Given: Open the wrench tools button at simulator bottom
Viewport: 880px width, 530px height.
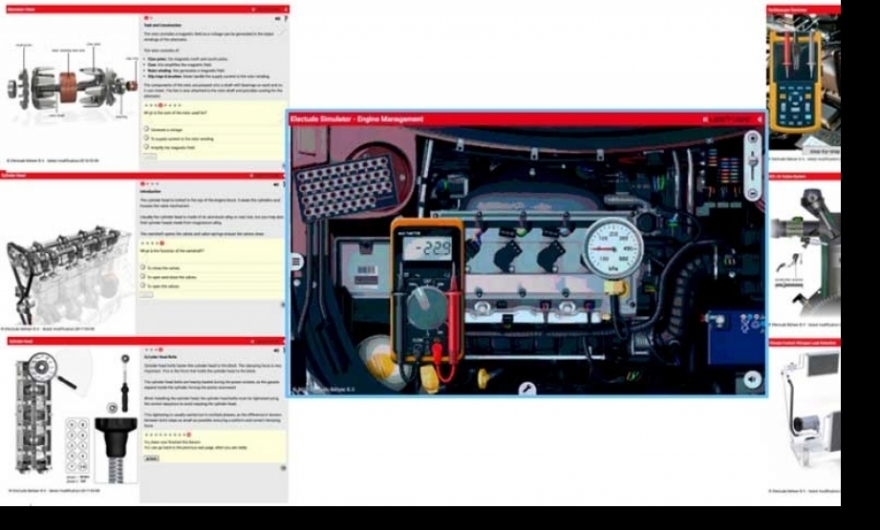Looking at the screenshot, I should point(527,388).
